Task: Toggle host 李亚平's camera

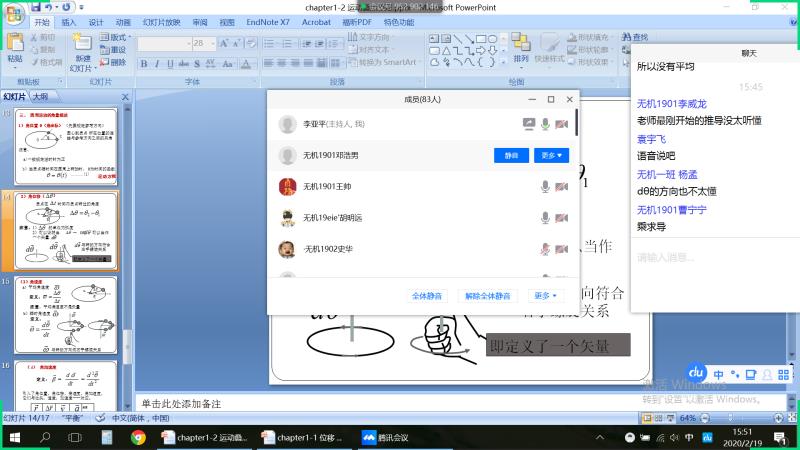Action: tap(562, 124)
